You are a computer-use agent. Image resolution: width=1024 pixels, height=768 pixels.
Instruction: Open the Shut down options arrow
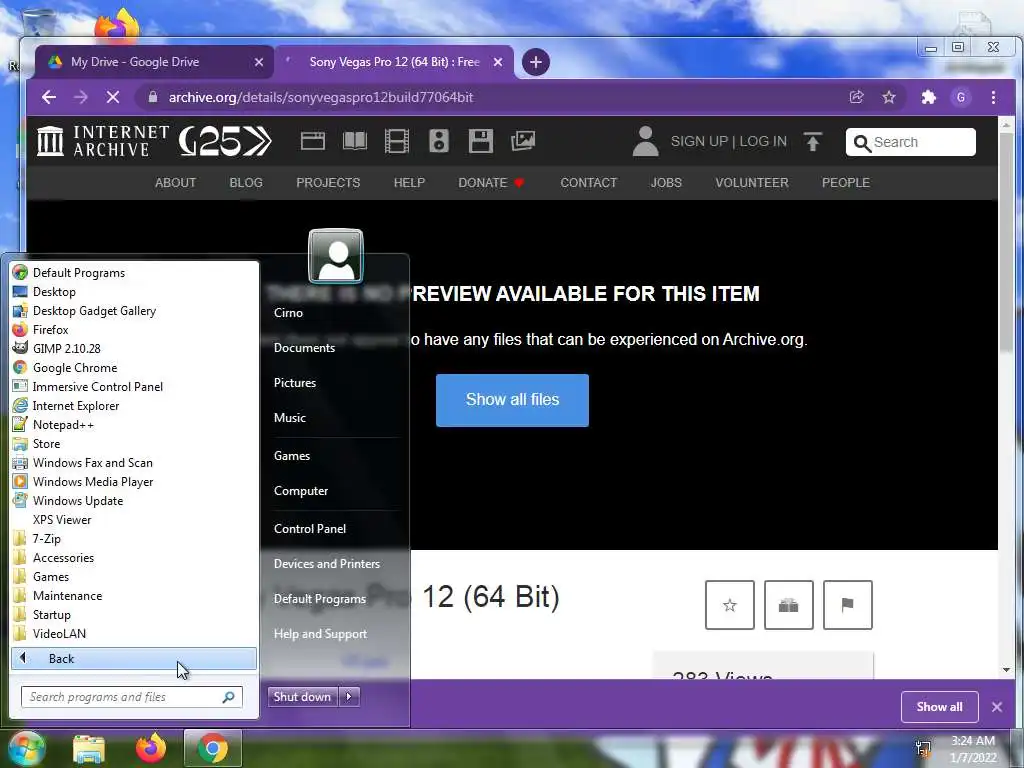click(349, 697)
